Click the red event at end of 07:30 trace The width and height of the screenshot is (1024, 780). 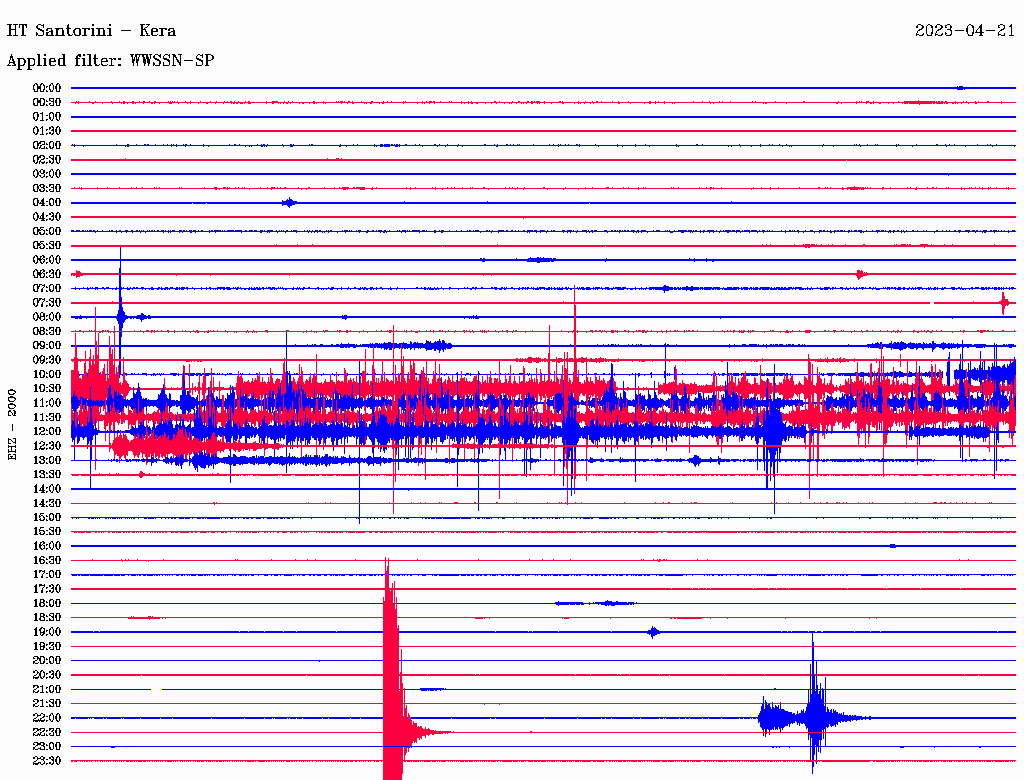coord(1004,303)
